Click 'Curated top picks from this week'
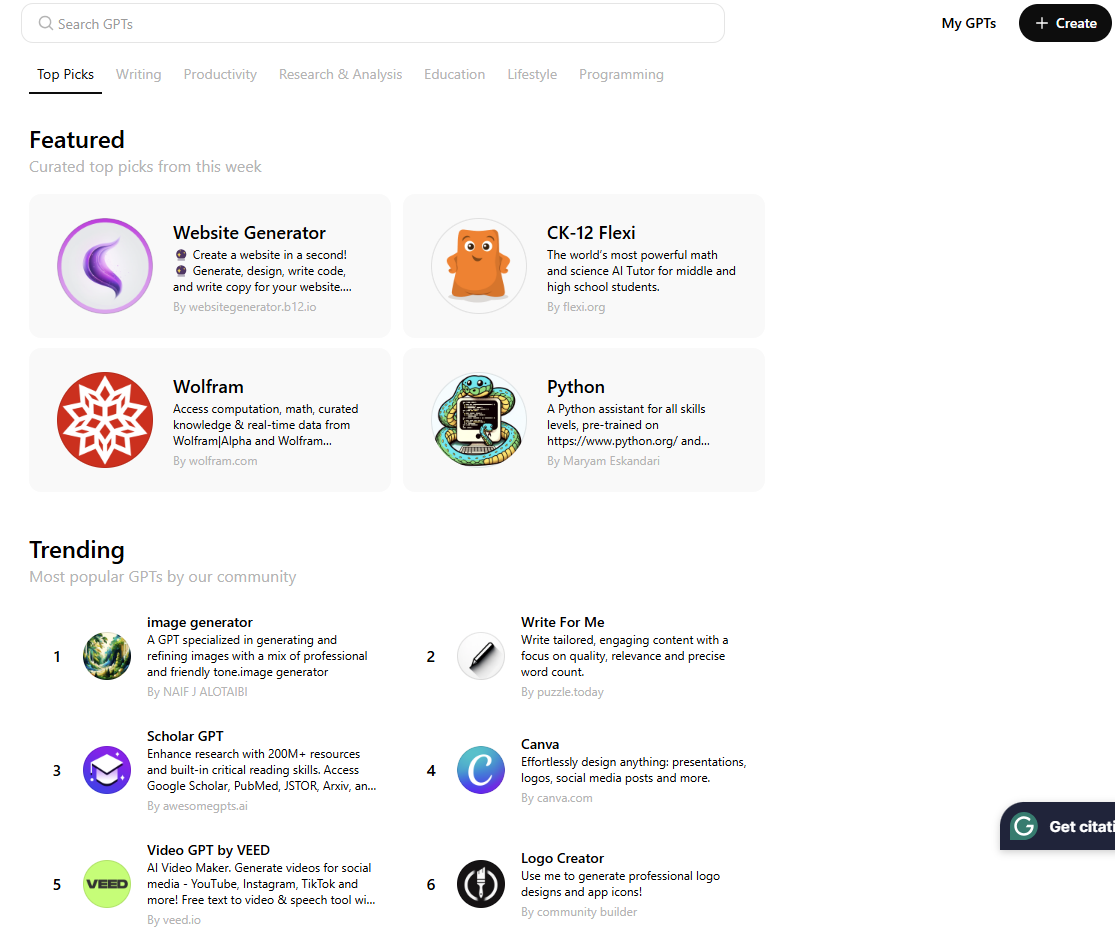The height and width of the screenshot is (934, 1115). tap(145, 166)
